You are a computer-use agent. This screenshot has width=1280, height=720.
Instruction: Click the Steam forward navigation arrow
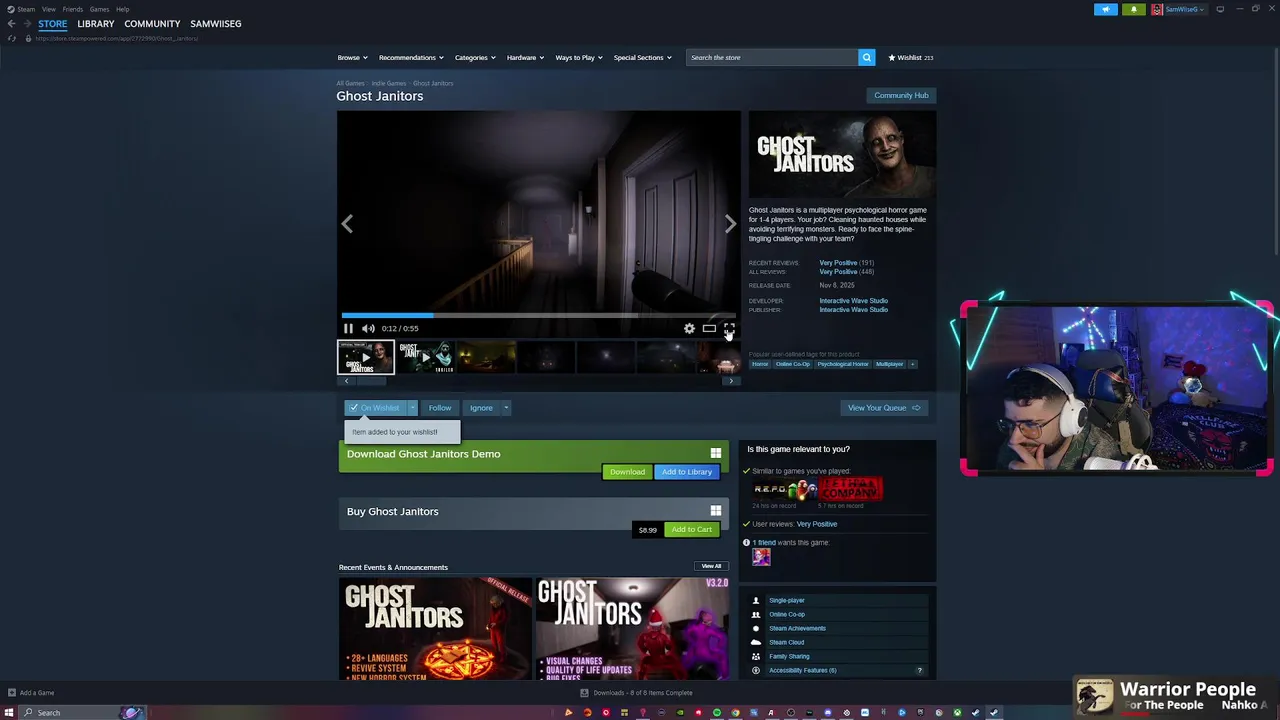tap(26, 23)
